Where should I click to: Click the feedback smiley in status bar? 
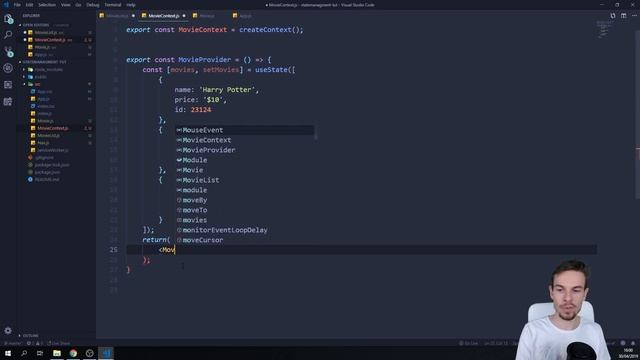(x=623, y=343)
